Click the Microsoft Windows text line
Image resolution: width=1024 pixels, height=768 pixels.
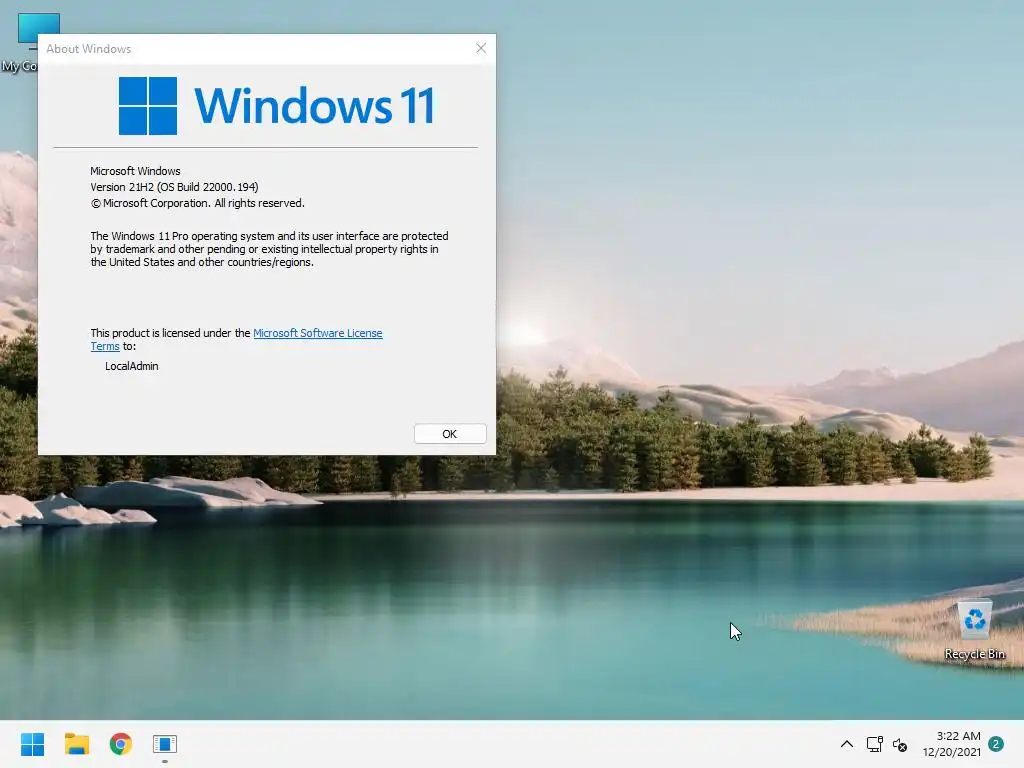135,171
